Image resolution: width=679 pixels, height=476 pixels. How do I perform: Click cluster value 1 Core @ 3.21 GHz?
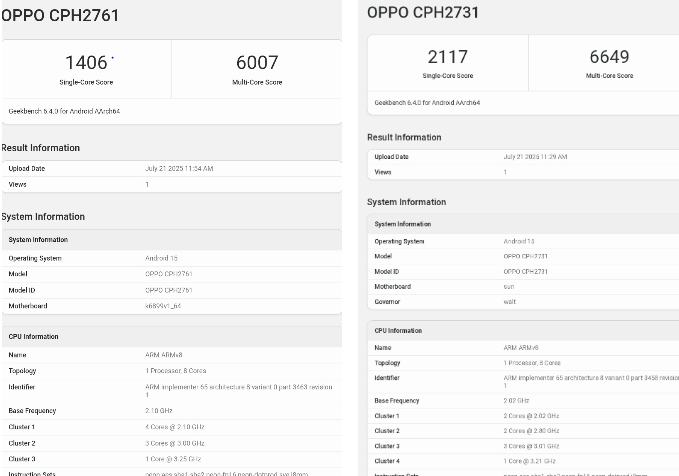[530, 461]
